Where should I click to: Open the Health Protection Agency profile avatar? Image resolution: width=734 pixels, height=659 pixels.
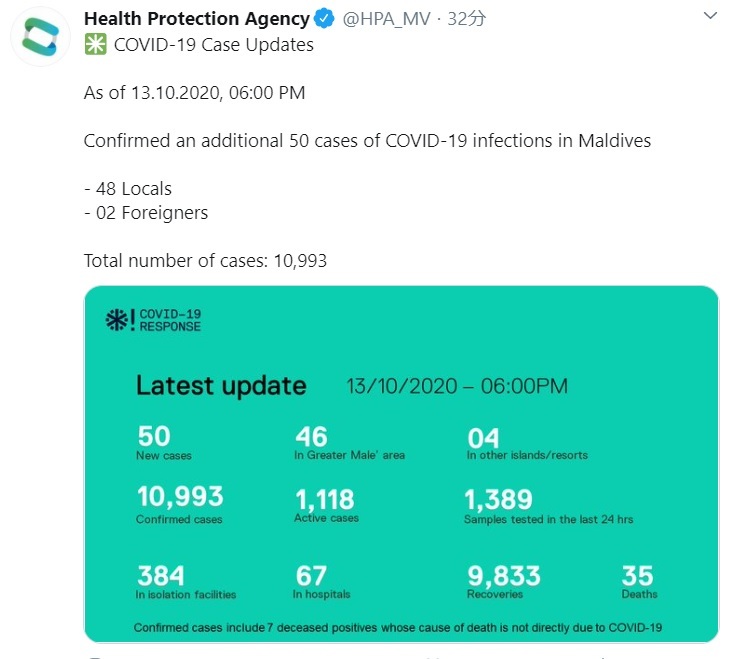tap(40, 37)
